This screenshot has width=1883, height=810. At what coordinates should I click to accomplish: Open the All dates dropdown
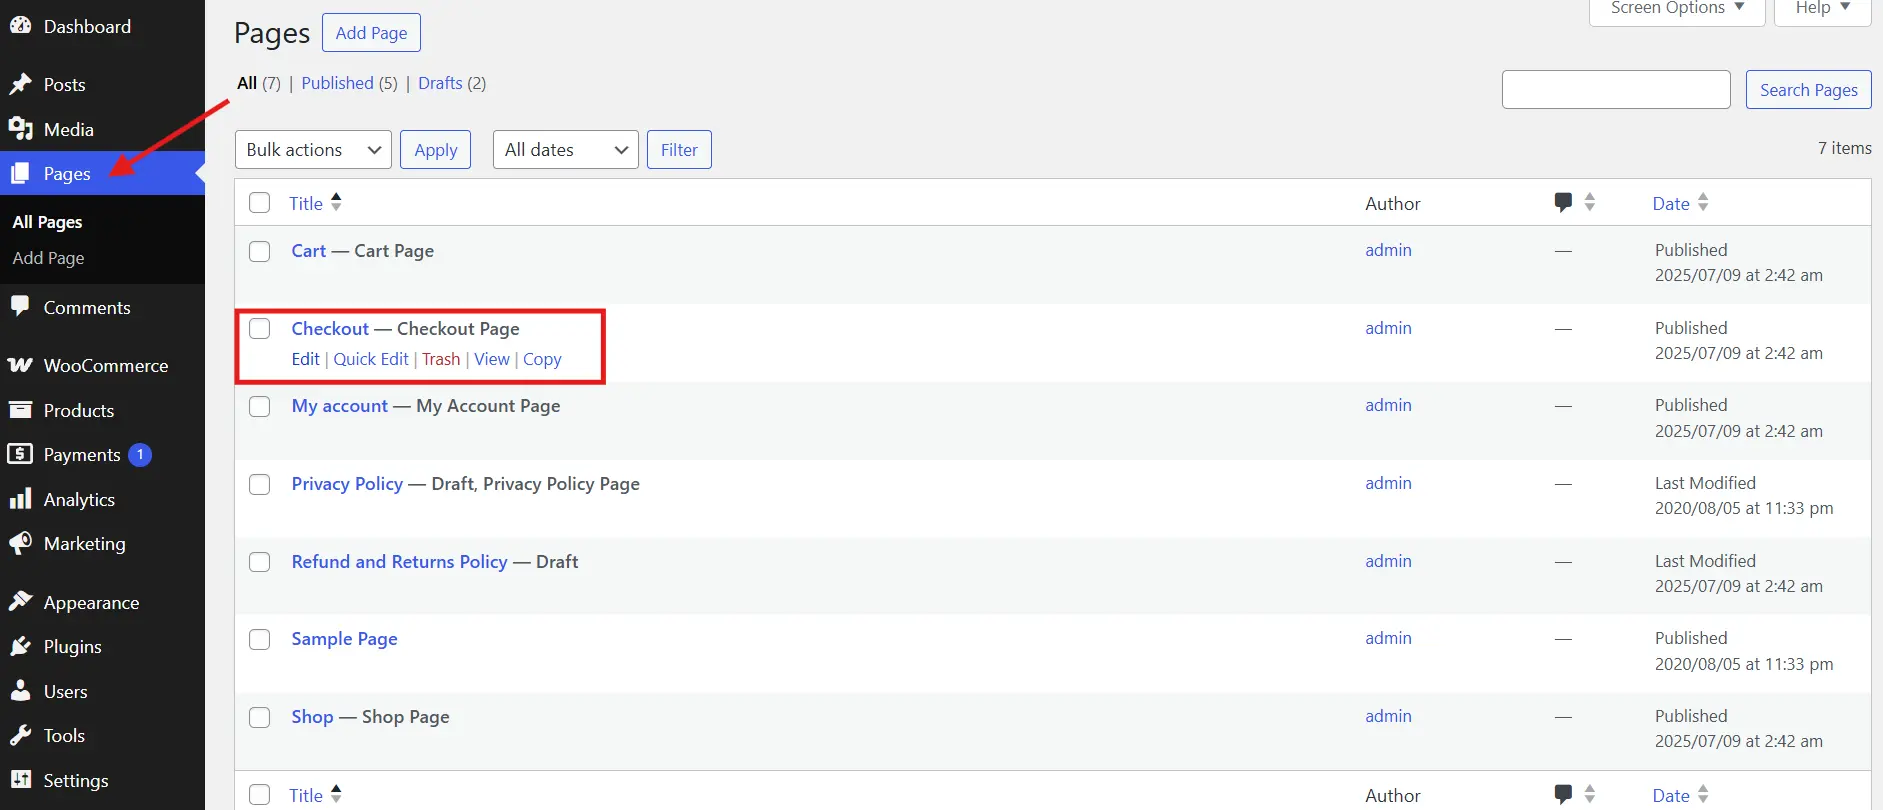[x=566, y=150]
